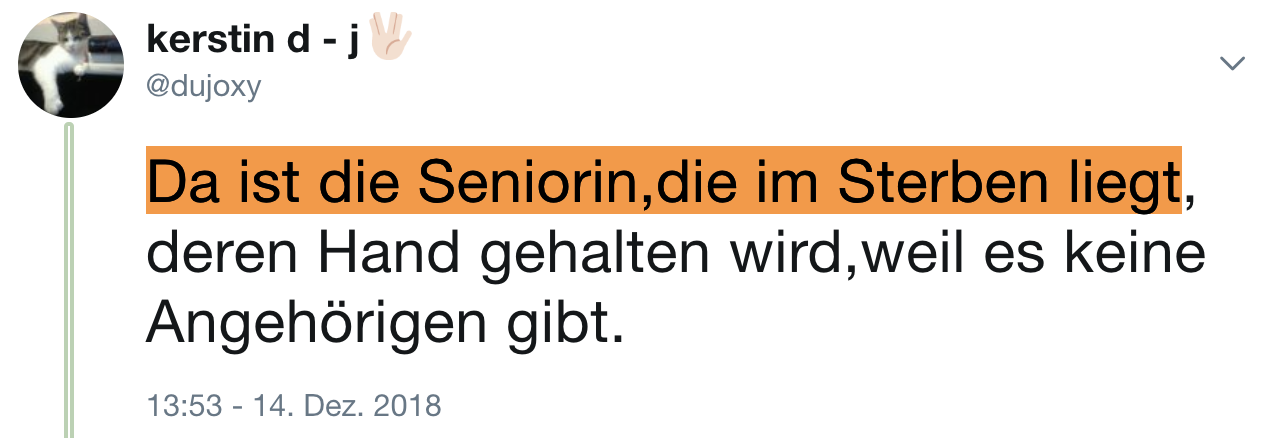
Task: Open profile via display name kerstin d - j
Action: [253, 42]
